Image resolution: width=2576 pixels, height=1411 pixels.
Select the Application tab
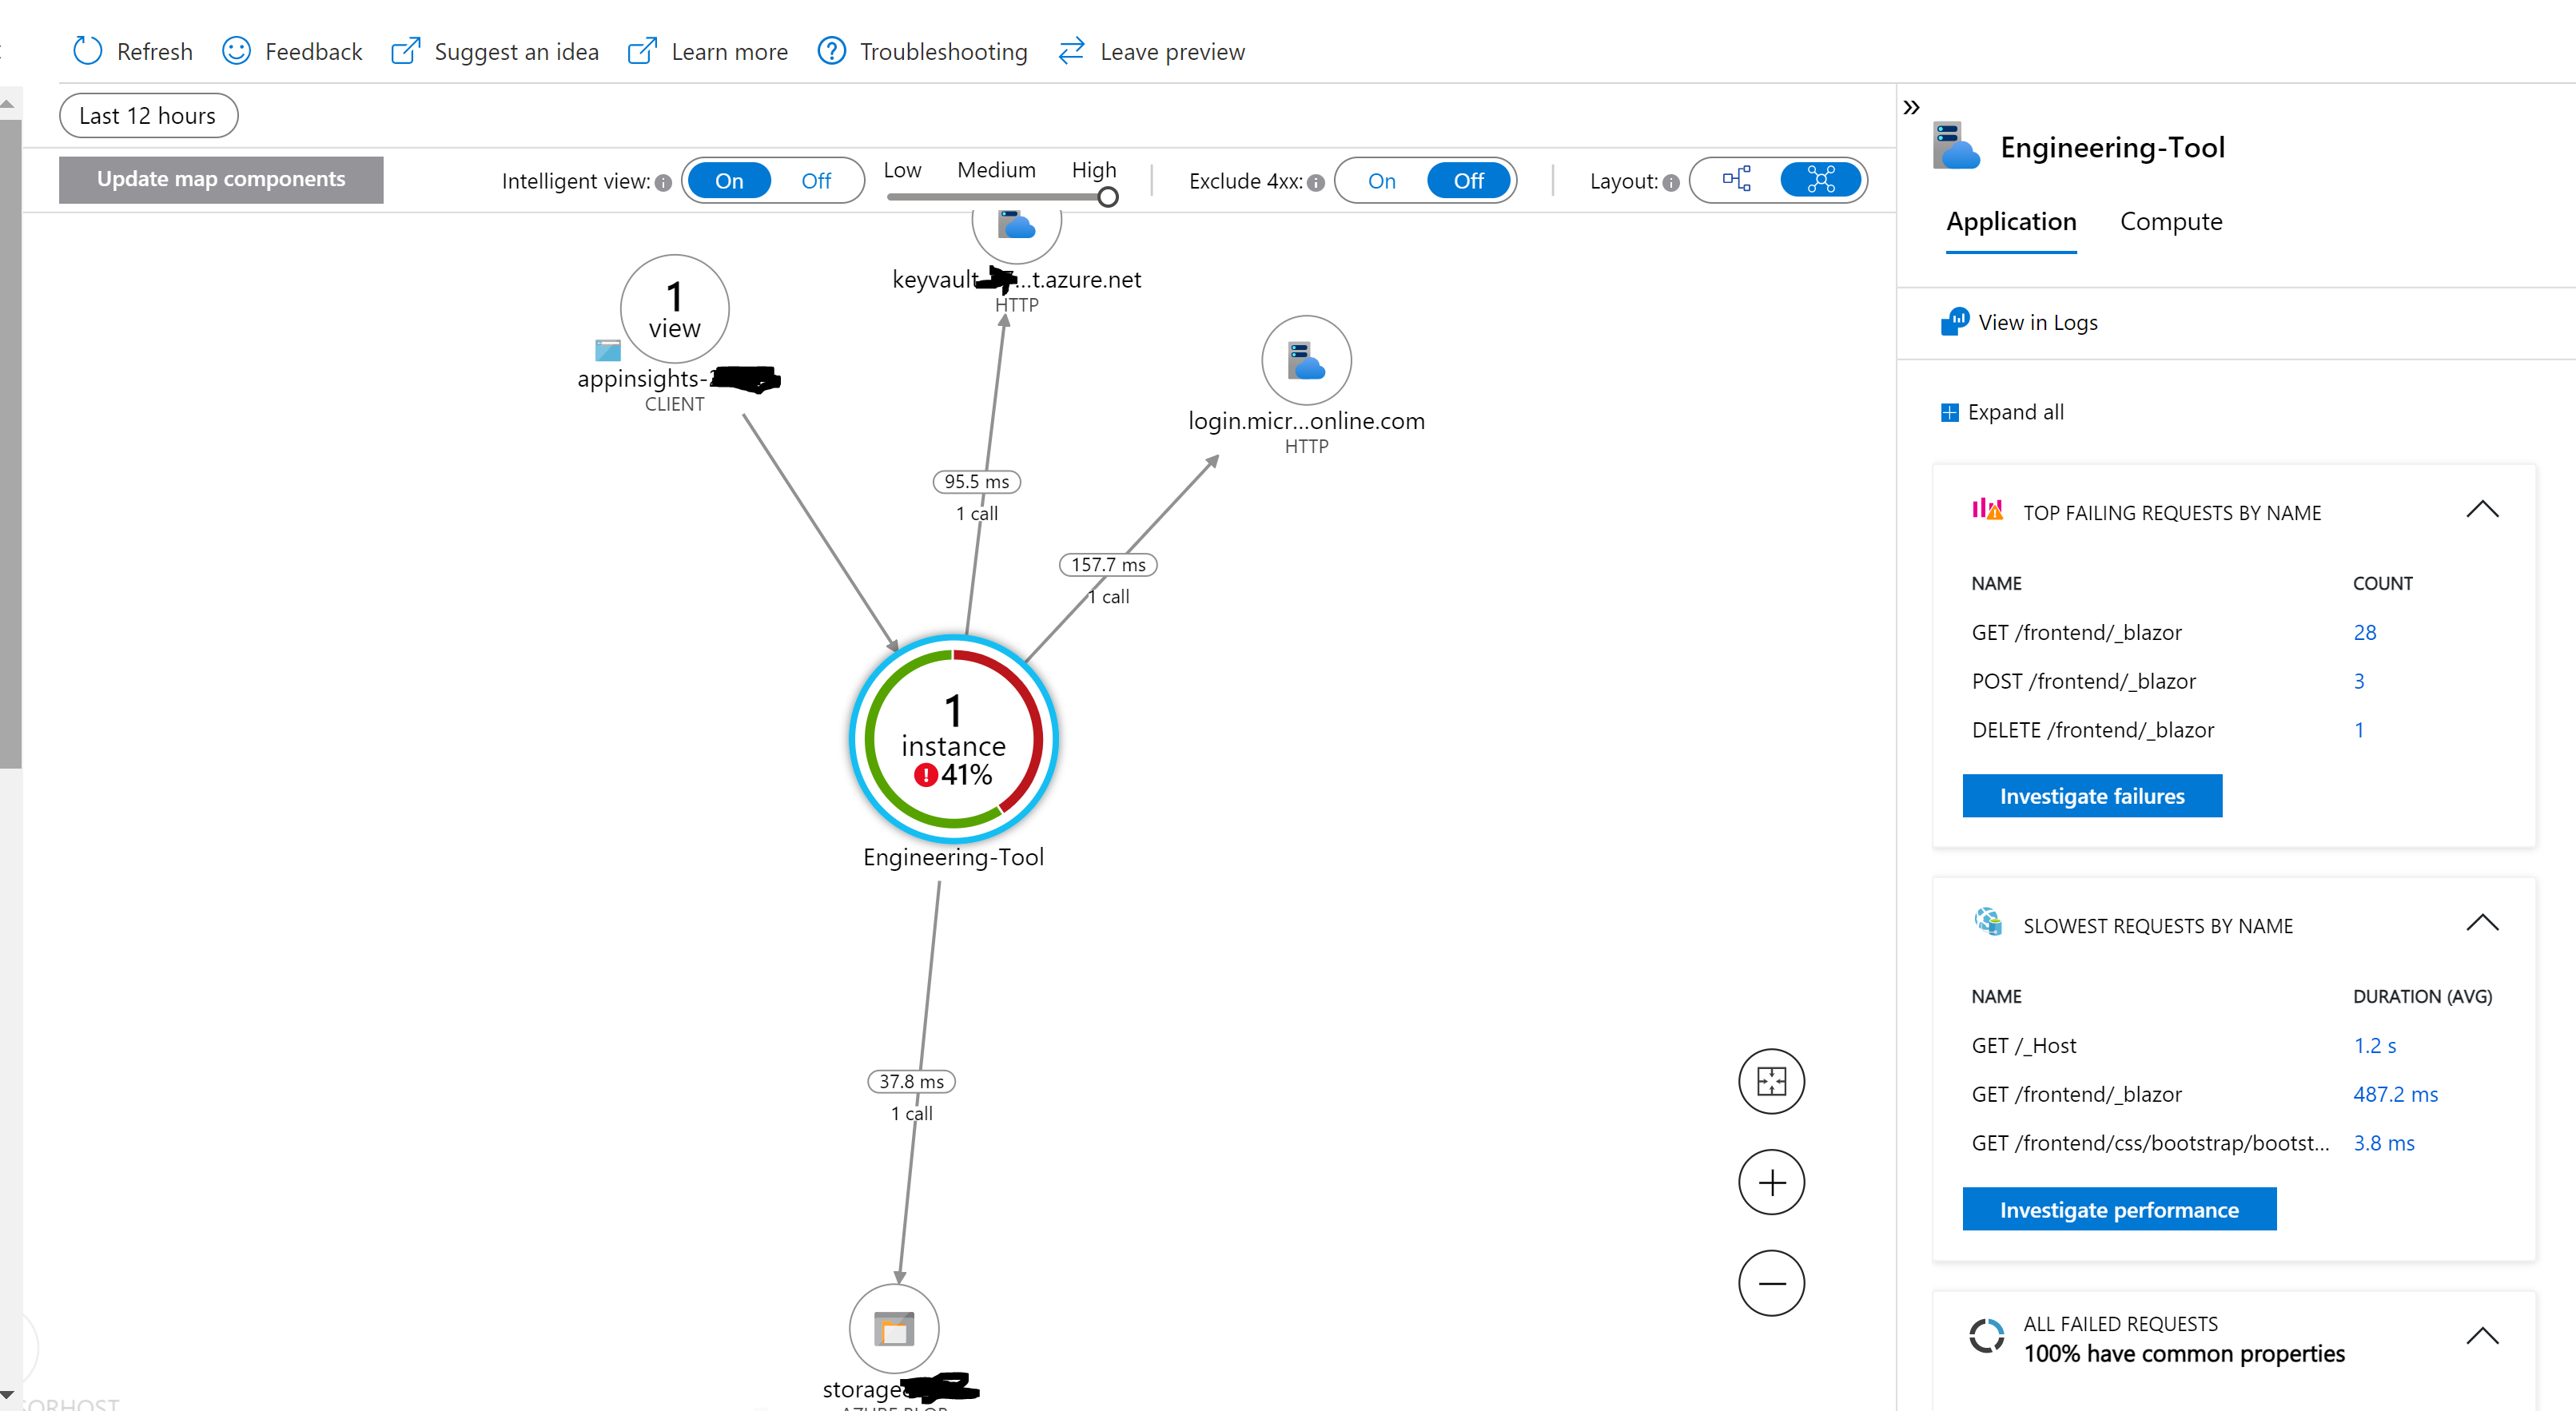pos(2010,221)
